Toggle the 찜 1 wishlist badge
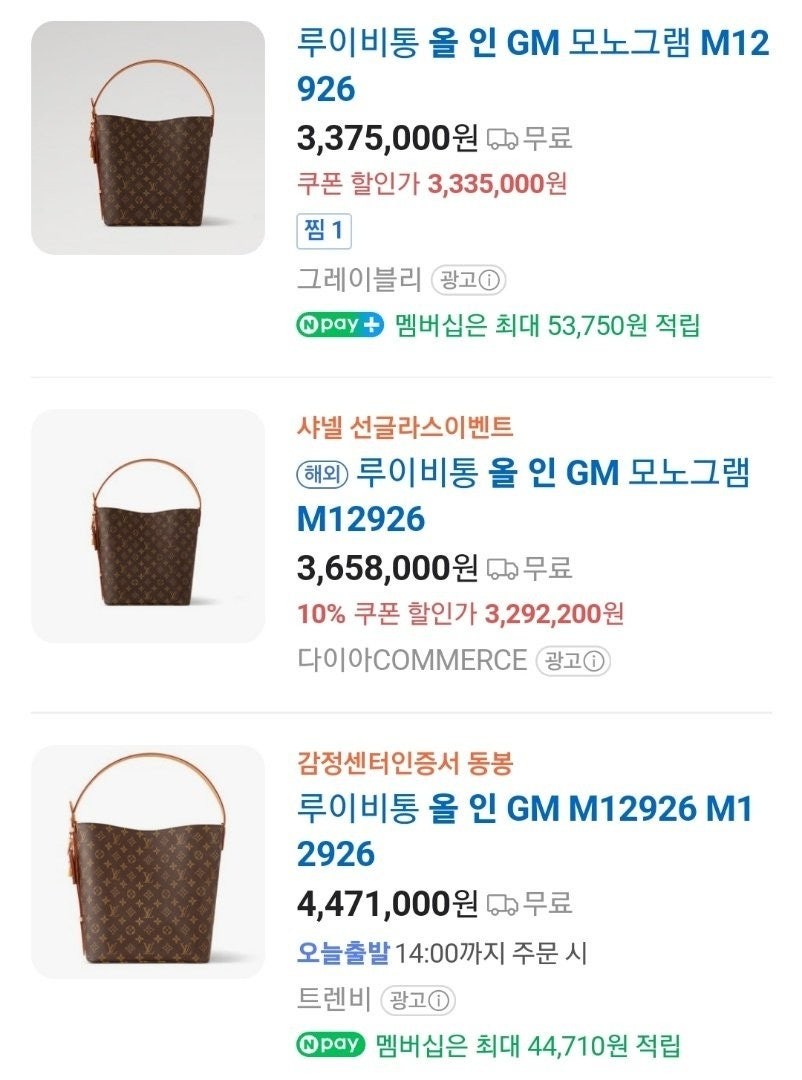This screenshot has height=1080, width=802. (324, 231)
